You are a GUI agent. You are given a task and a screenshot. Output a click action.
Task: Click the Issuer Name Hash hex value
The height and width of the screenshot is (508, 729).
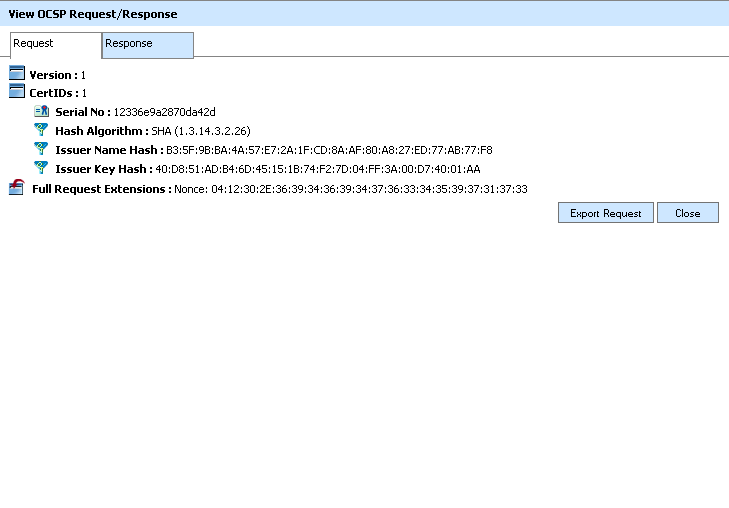tap(328, 150)
